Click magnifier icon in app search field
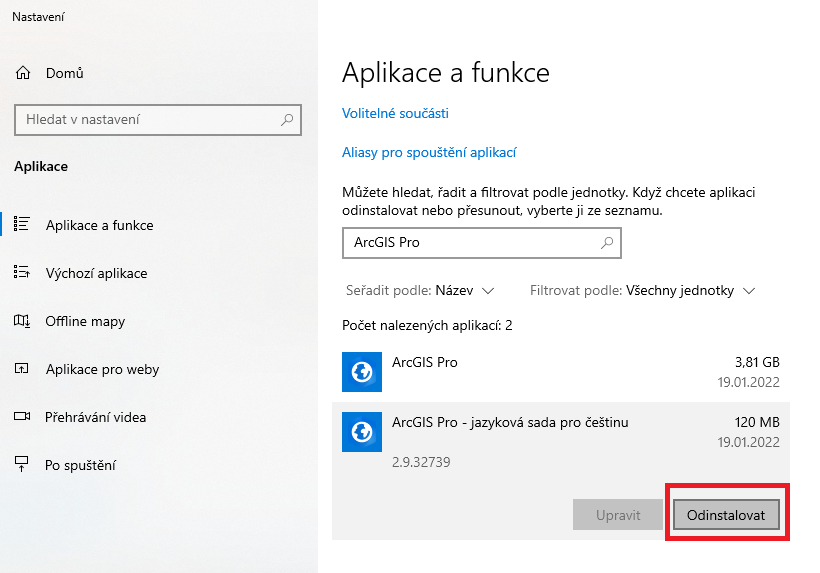The width and height of the screenshot is (820, 573). click(x=606, y=243)
